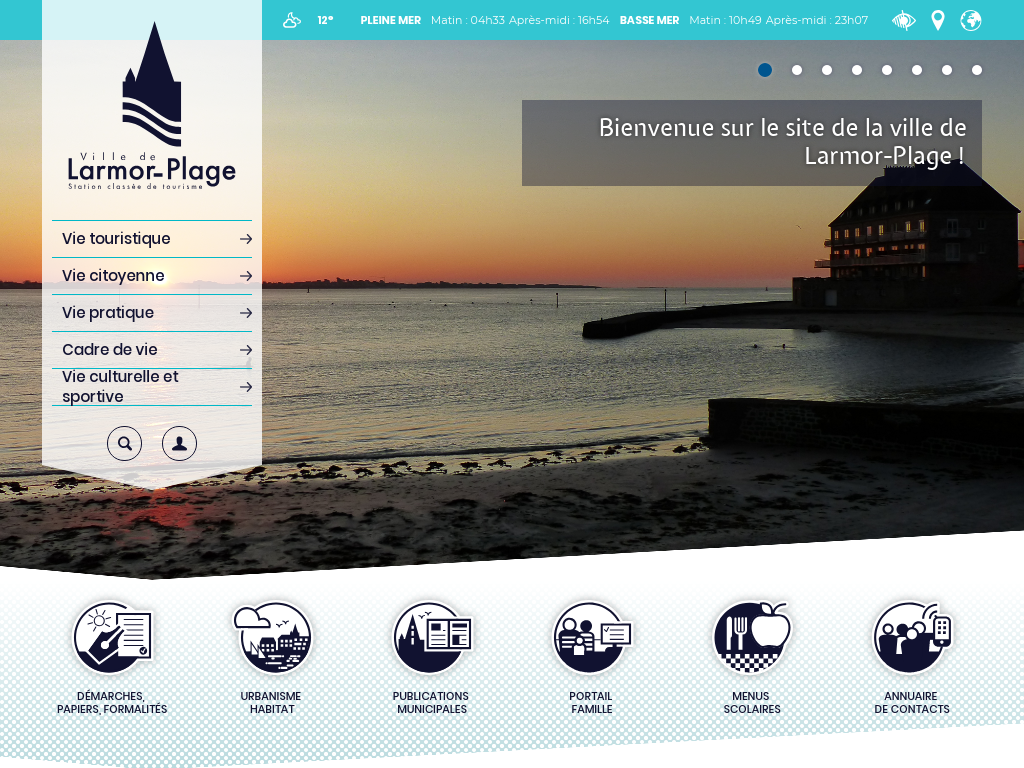The height and width of the screenshot is (768, 1024).
Task: Select the seventh slideshow dot
Action: (x=947, y=70)
